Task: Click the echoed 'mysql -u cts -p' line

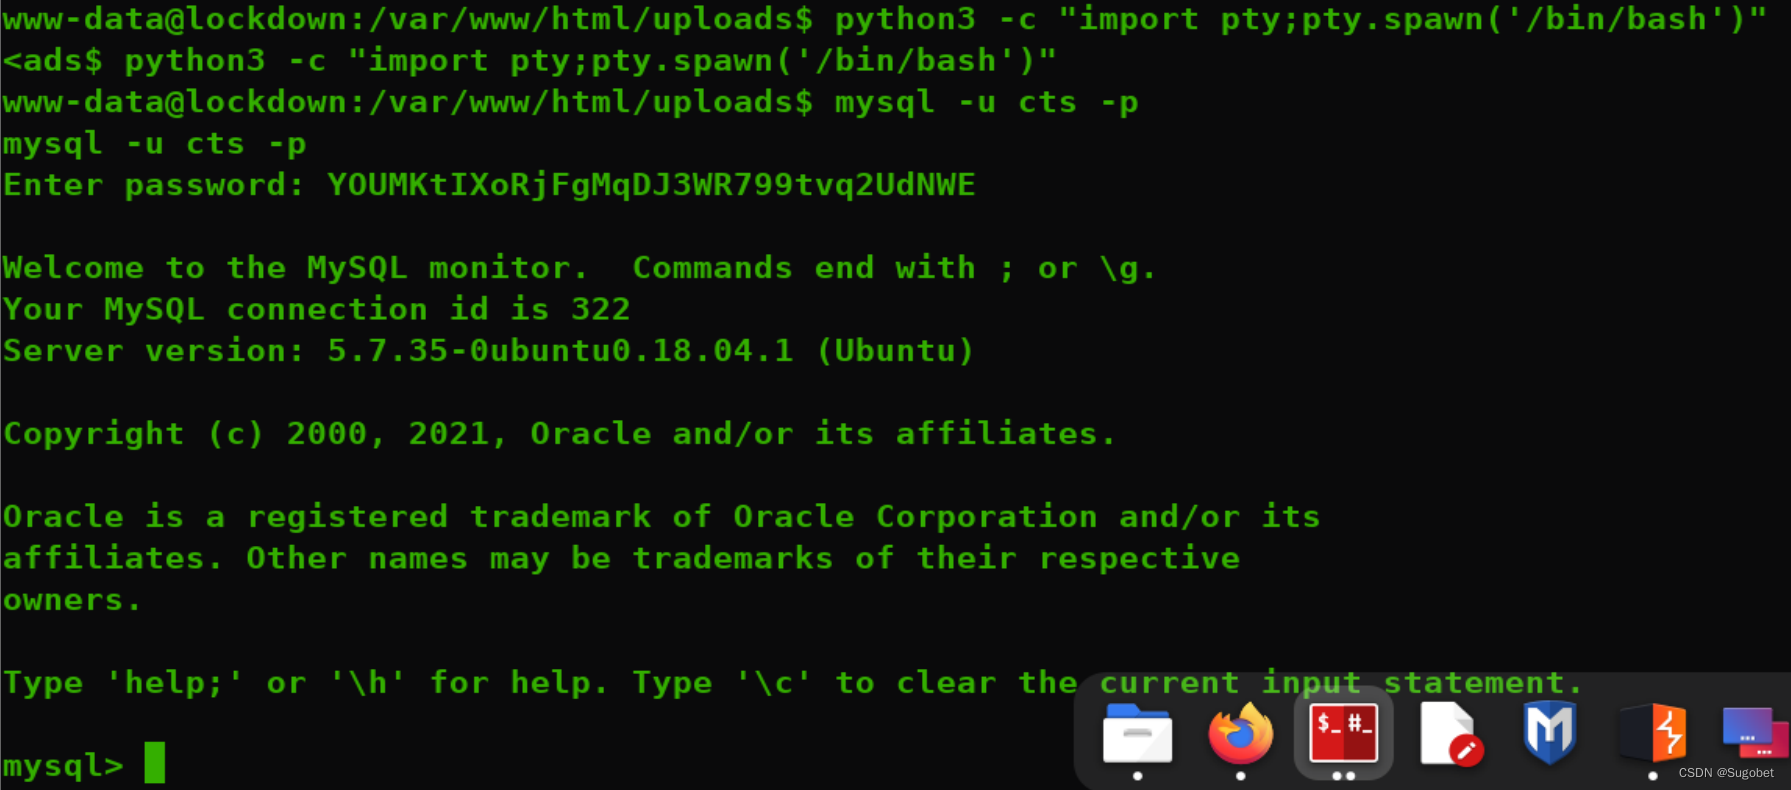Action: tap(154, 144)
